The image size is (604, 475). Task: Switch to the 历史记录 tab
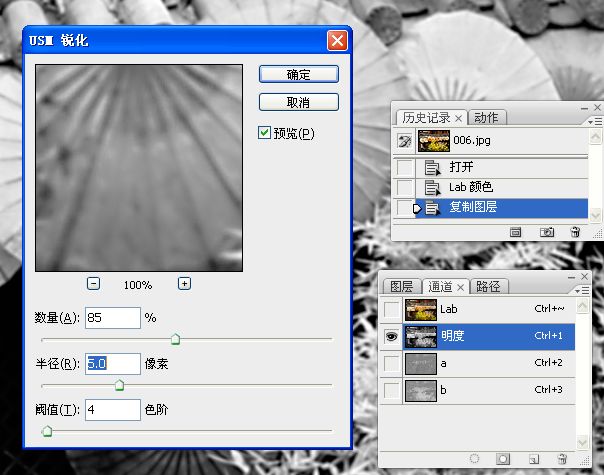click(426, 117)
